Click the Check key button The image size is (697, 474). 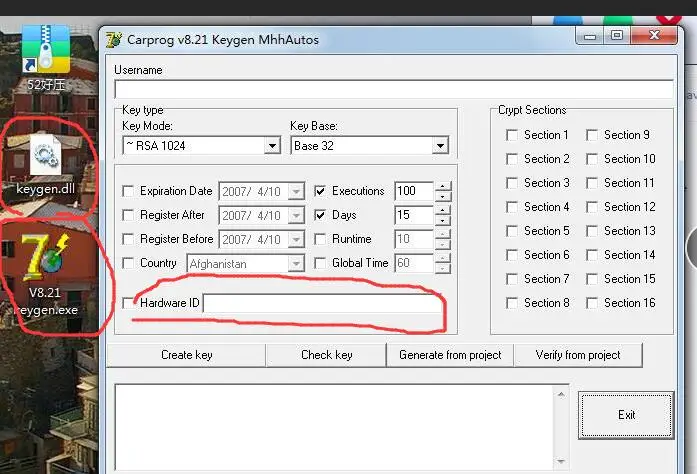pyautogui.click(x=327, y=355)
